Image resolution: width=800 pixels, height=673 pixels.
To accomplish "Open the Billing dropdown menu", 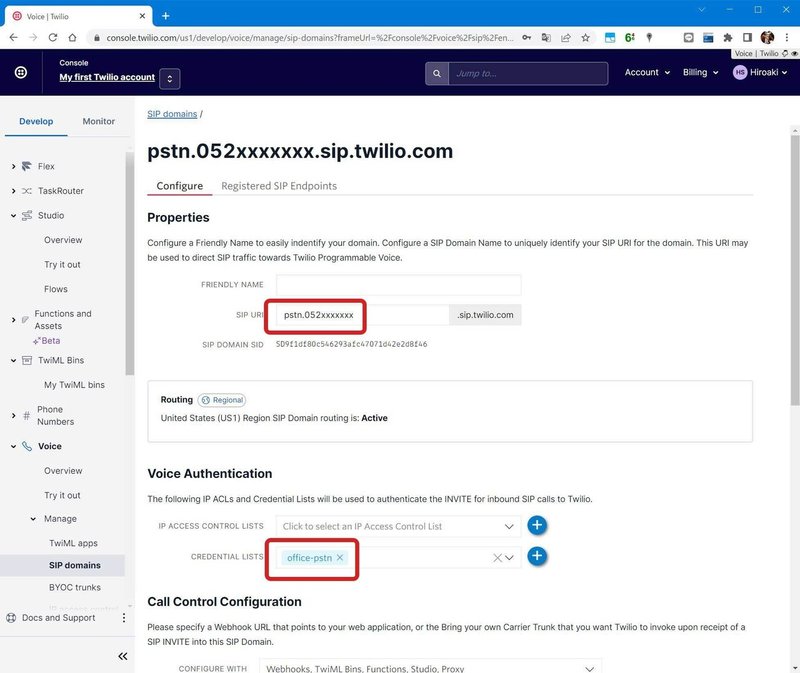I will pyautogui.click(x=701, y=72).
